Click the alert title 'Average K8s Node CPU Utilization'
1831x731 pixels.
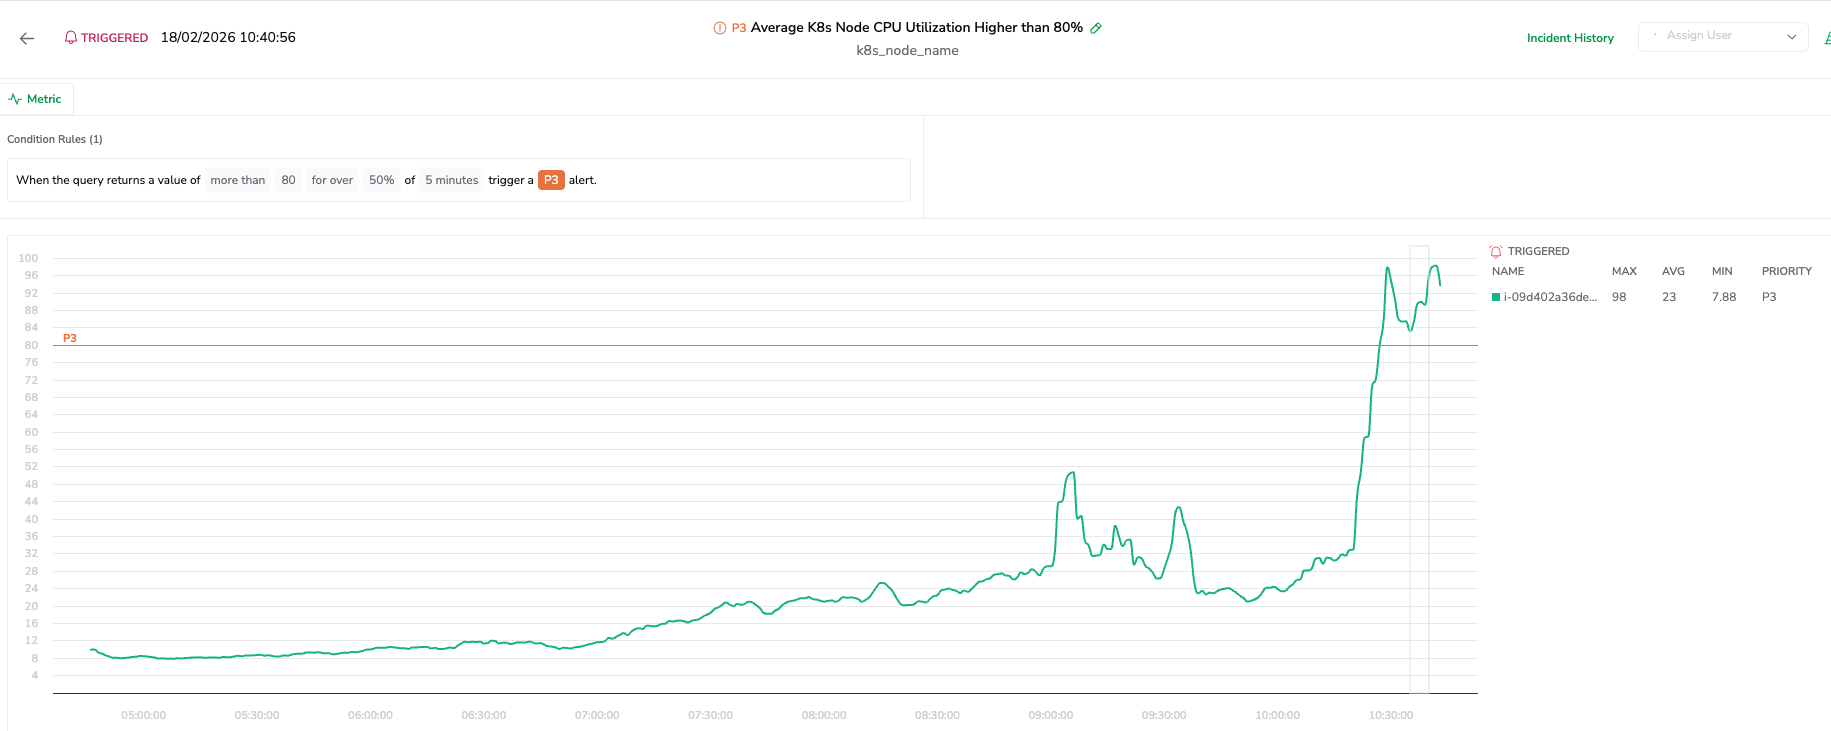click(916, 28)
